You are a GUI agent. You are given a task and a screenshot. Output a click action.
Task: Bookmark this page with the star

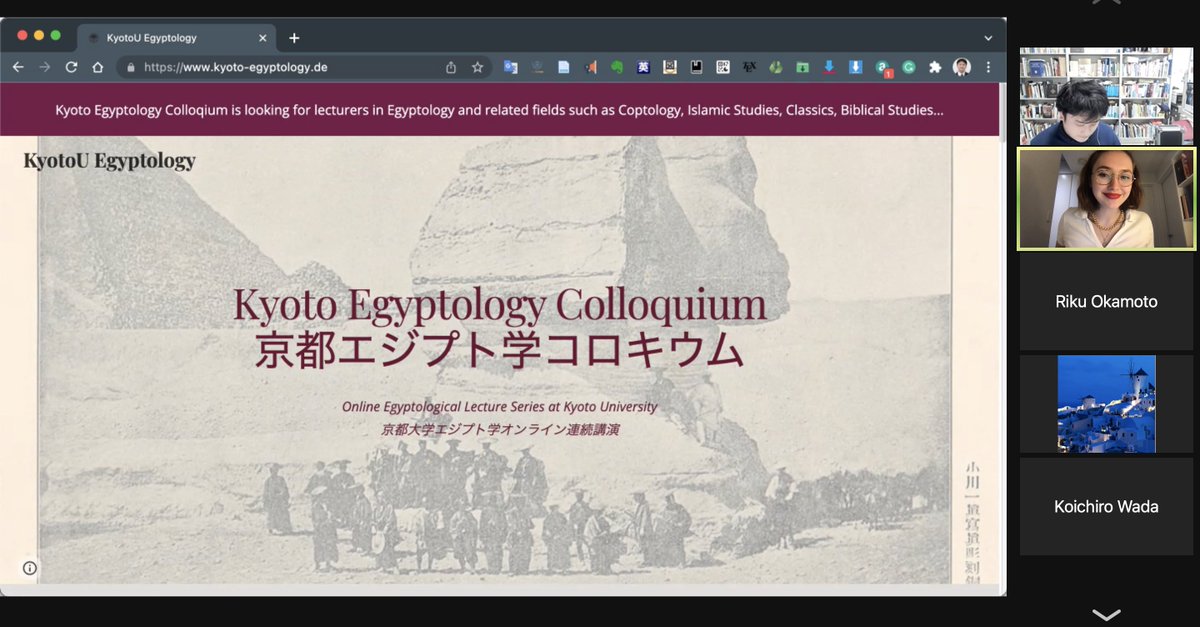477,67
